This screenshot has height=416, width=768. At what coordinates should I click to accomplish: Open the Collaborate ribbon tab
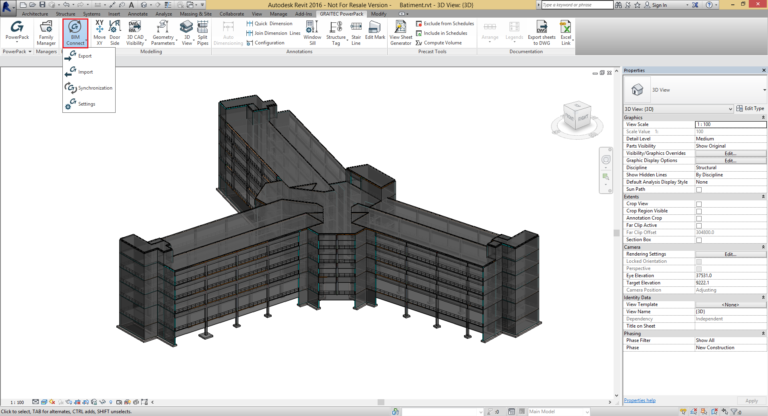[x=231, y=14]
